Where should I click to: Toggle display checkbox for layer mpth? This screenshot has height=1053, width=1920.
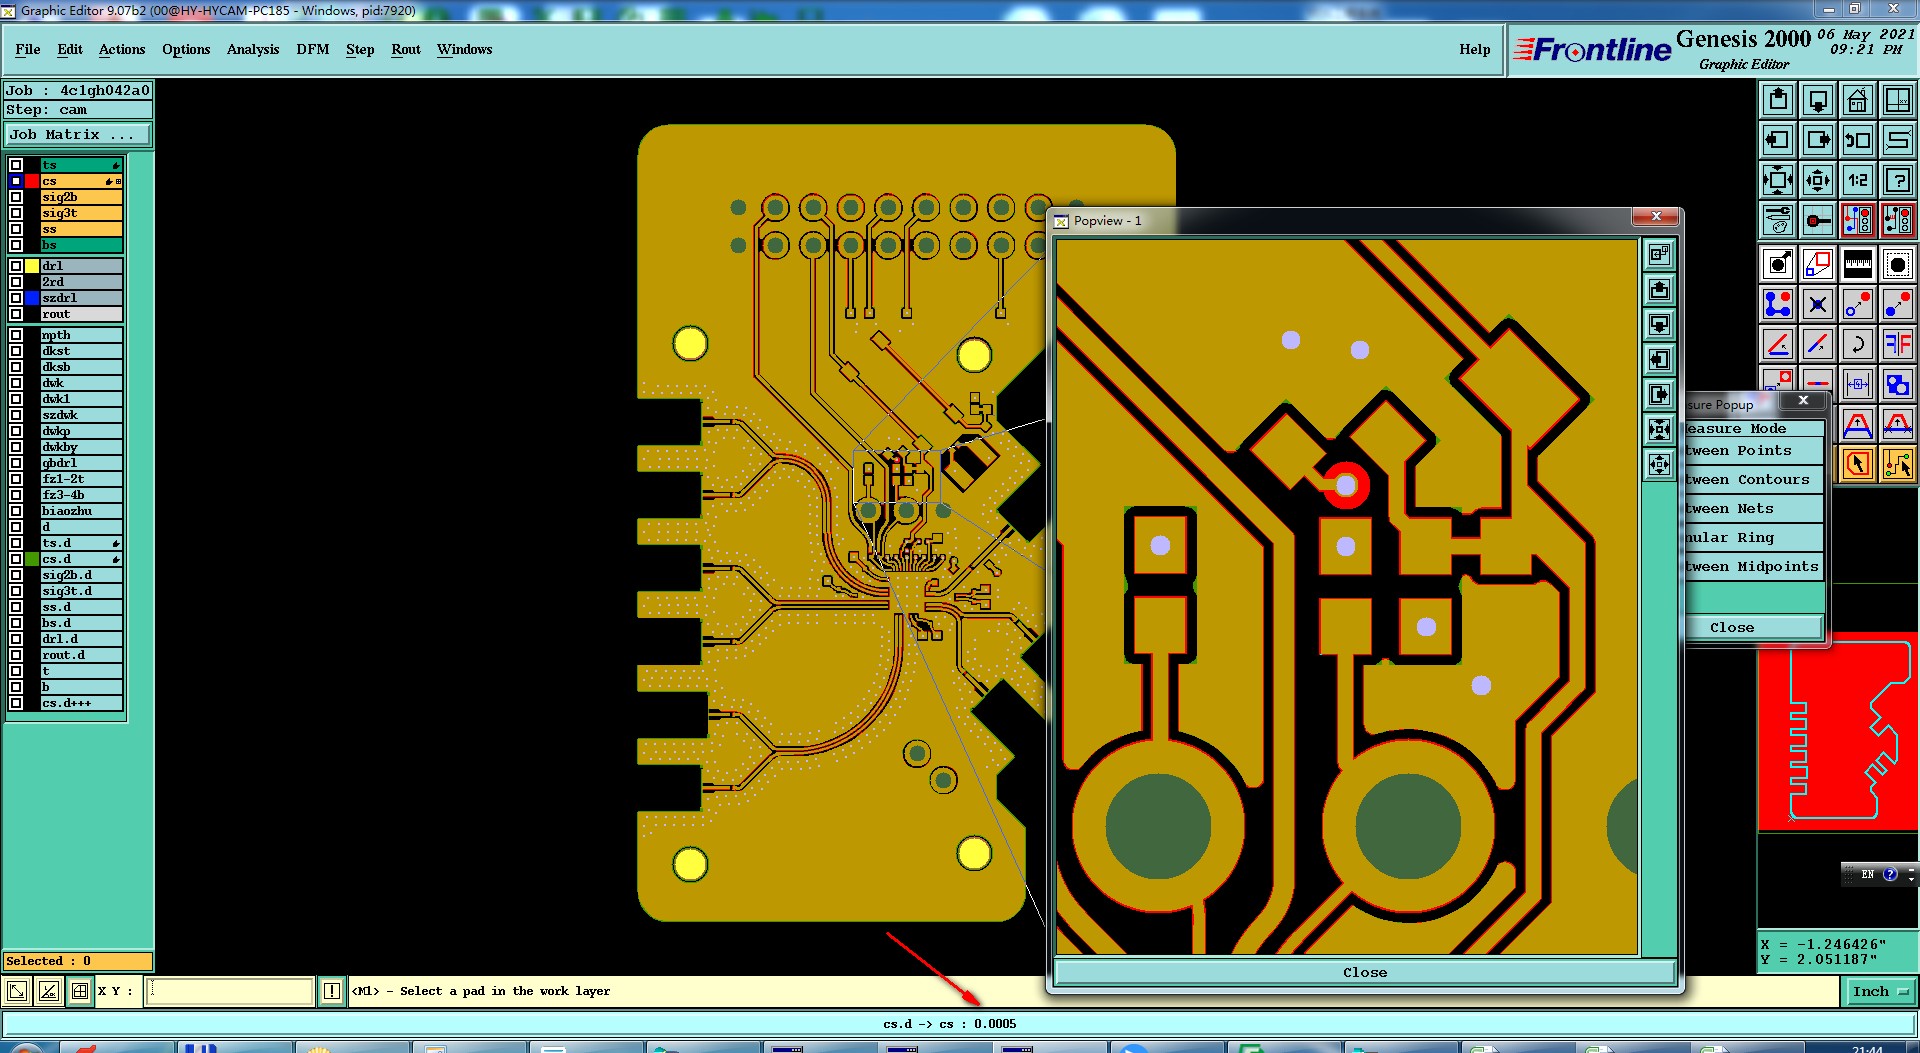[x=16, y=335]
